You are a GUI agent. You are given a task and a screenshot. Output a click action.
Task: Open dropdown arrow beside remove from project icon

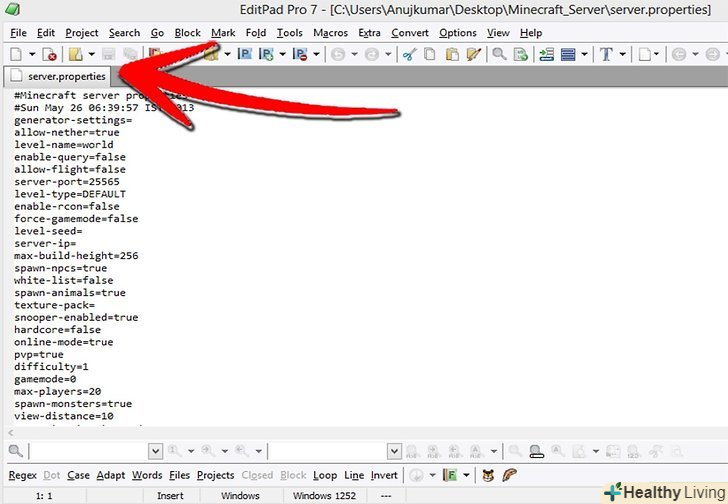tap(316, 54)
